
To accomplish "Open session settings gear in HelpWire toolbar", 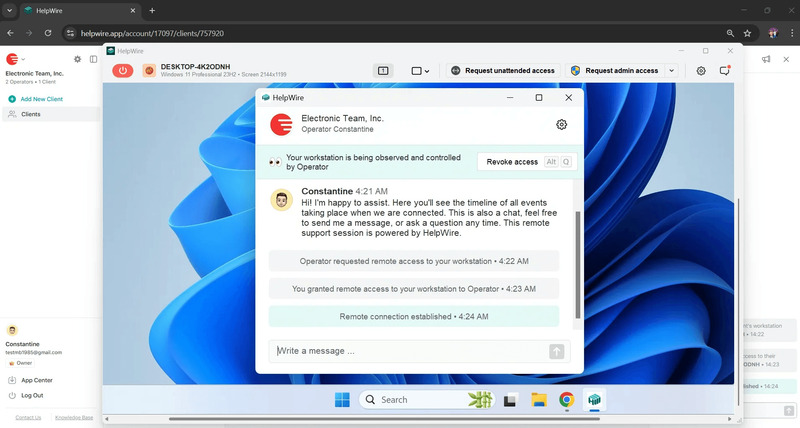I will tap(701, 71).
